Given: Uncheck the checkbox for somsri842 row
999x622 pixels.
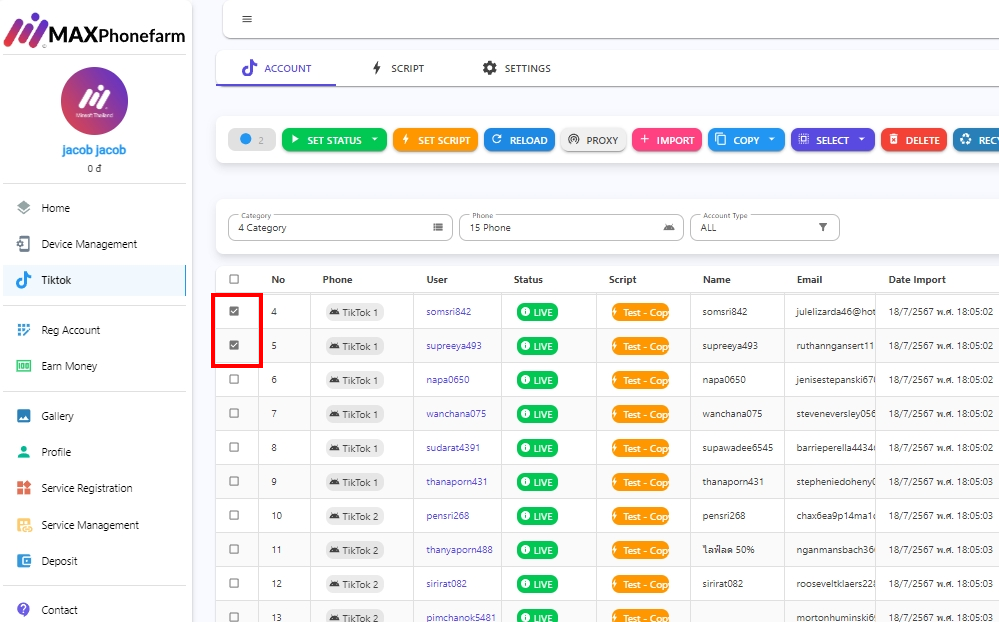Looking at the screenshot, I should (234, 311).
